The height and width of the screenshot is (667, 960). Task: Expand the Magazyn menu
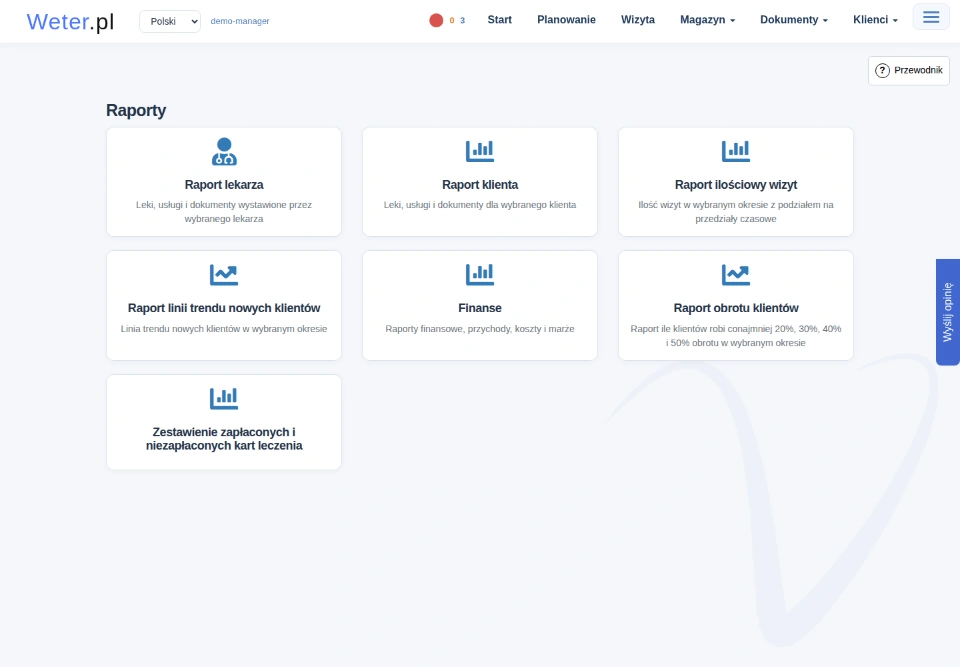coord(707,20)
